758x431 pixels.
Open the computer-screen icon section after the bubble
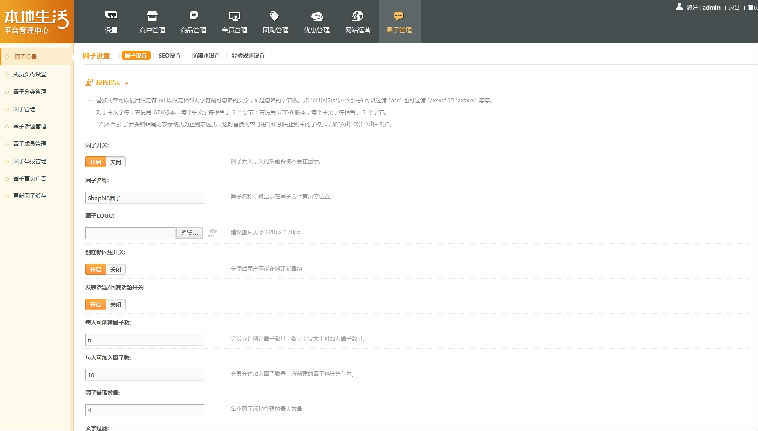[234, 22]
